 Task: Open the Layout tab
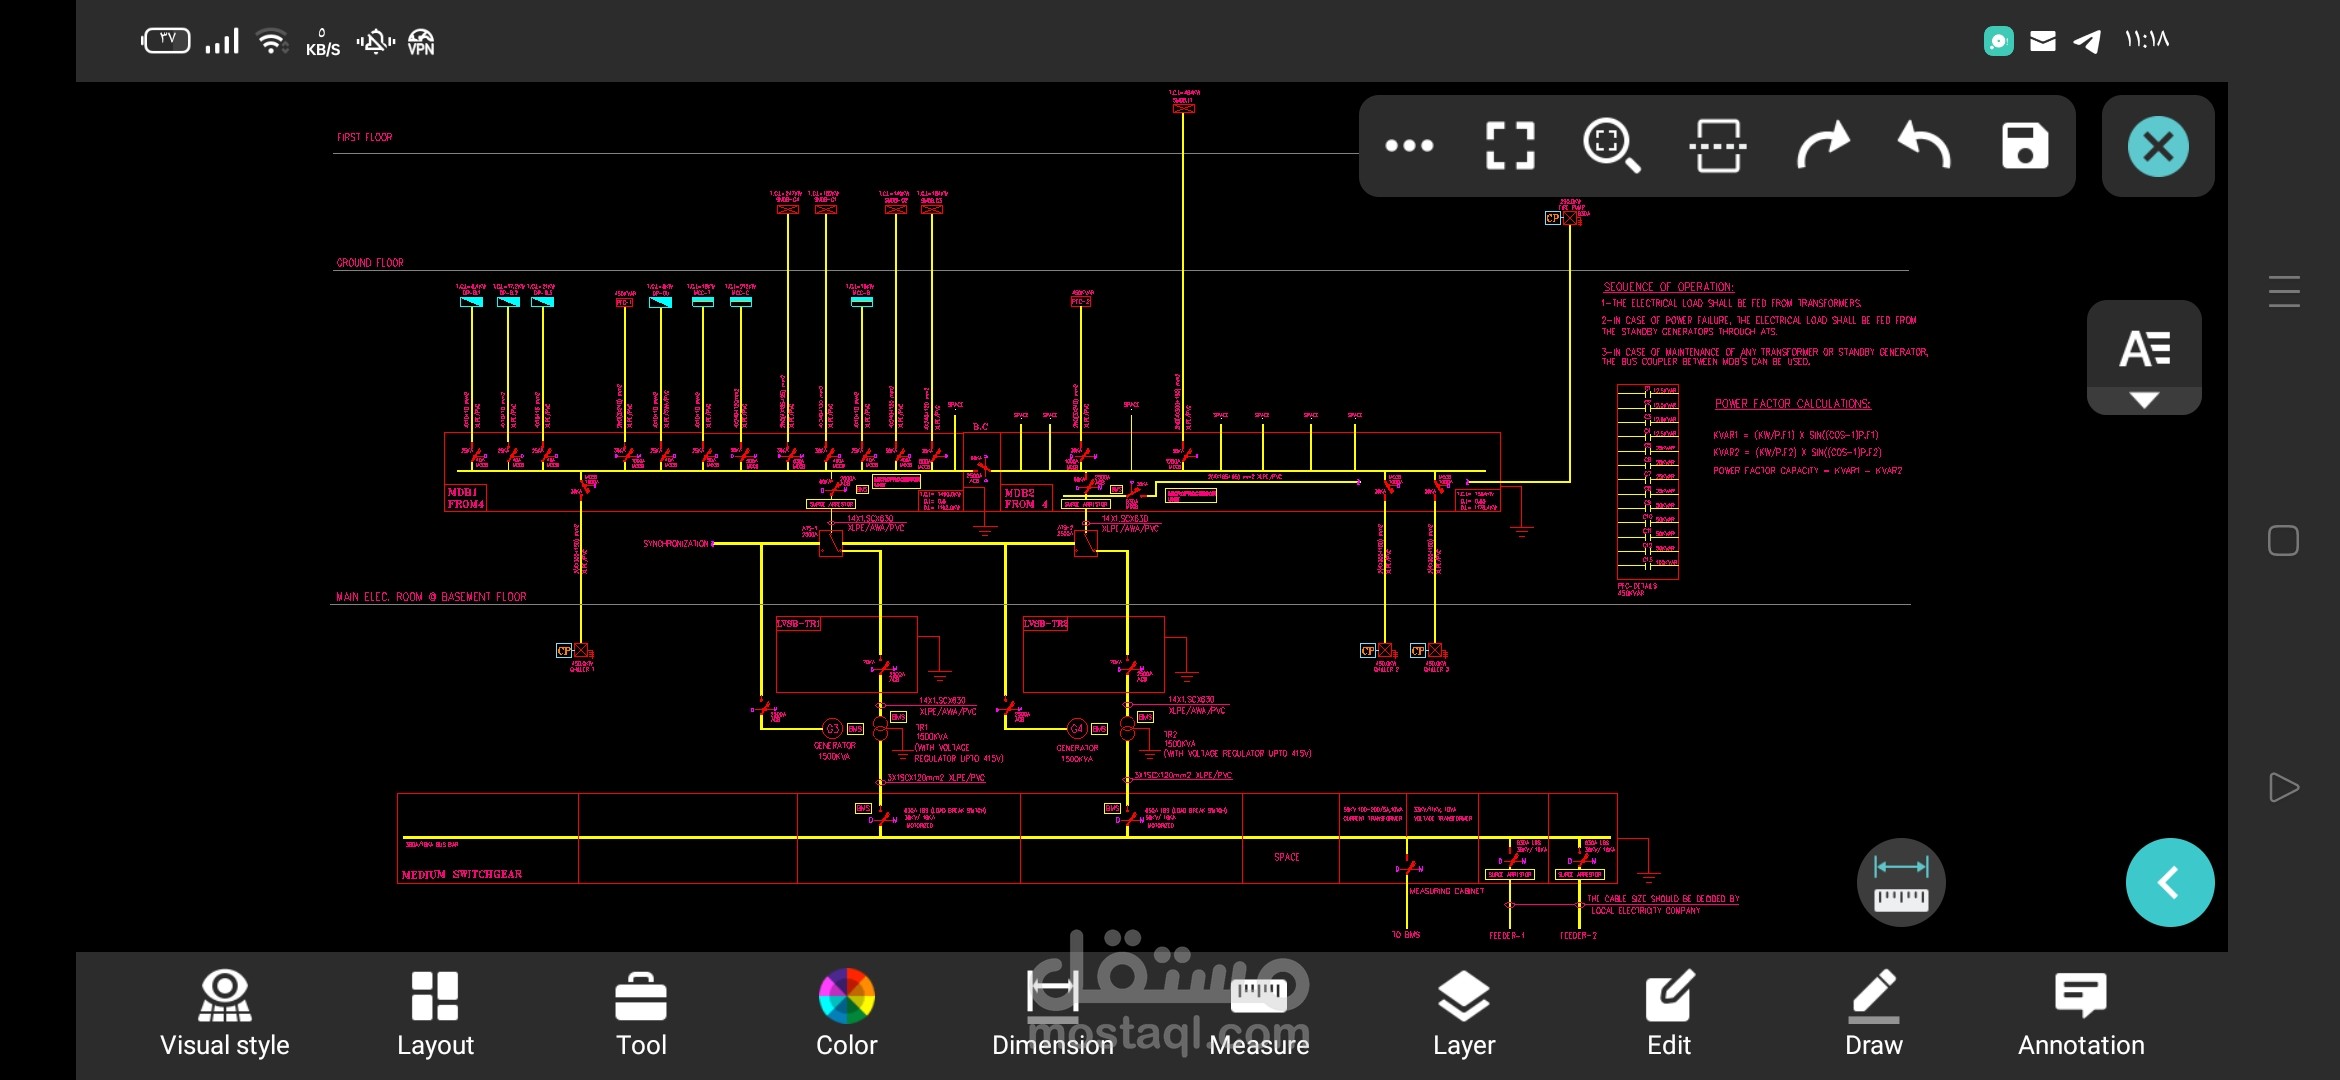point(435,1014)
